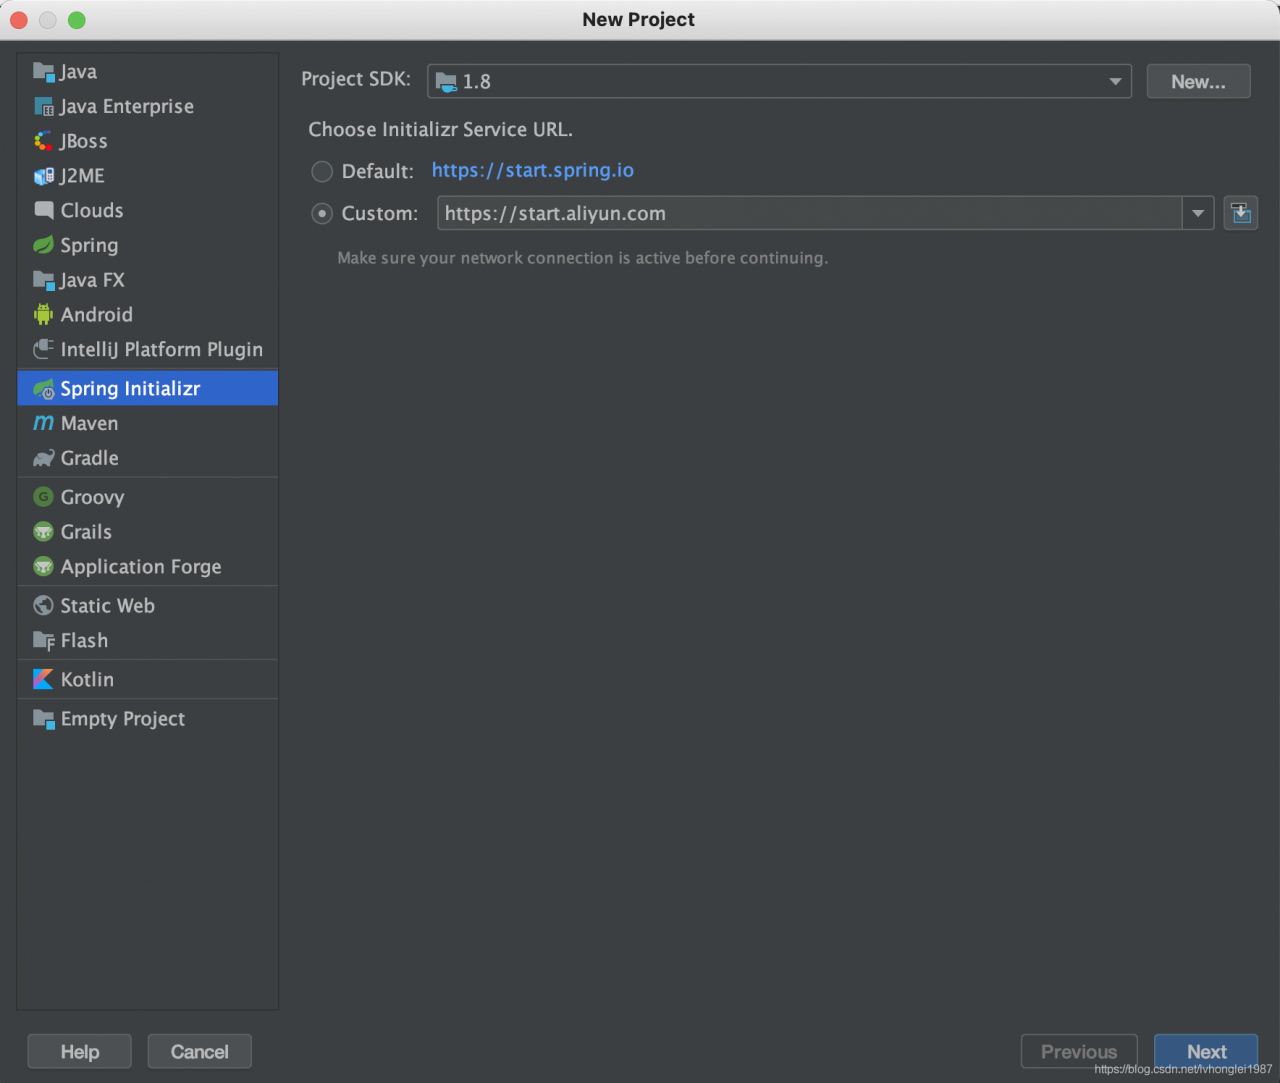This screenshot has width=1280, height=1083.
Task: Click the Previous button
Action: point(1079,1052)
